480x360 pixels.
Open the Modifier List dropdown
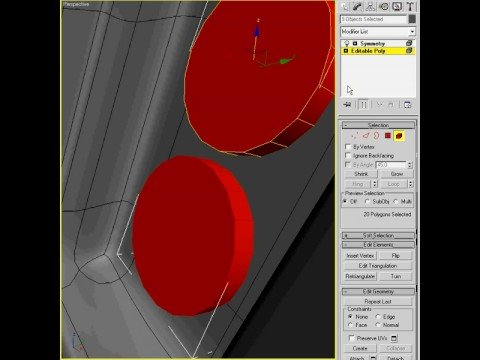point(378,32)
